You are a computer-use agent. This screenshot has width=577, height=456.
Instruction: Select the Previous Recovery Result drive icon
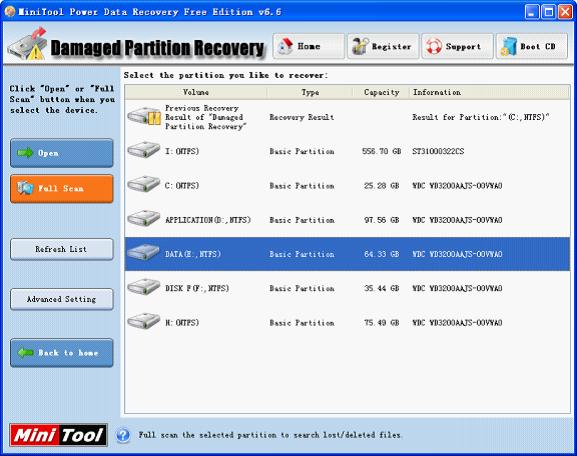click(144, 116)
